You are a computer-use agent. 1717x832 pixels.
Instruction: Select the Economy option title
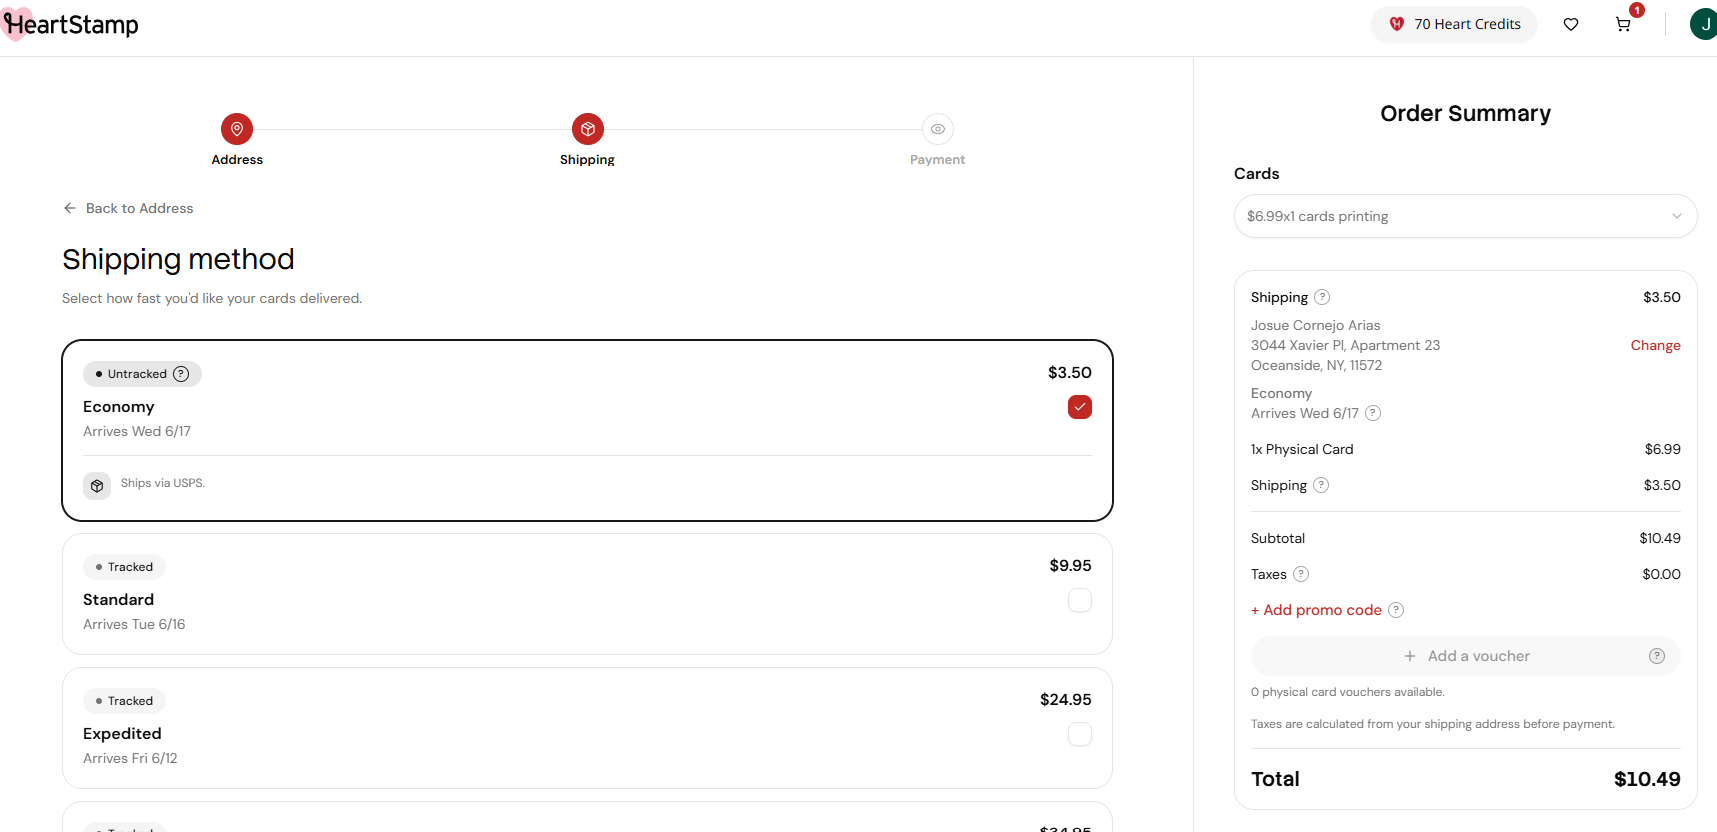[119, 407]
